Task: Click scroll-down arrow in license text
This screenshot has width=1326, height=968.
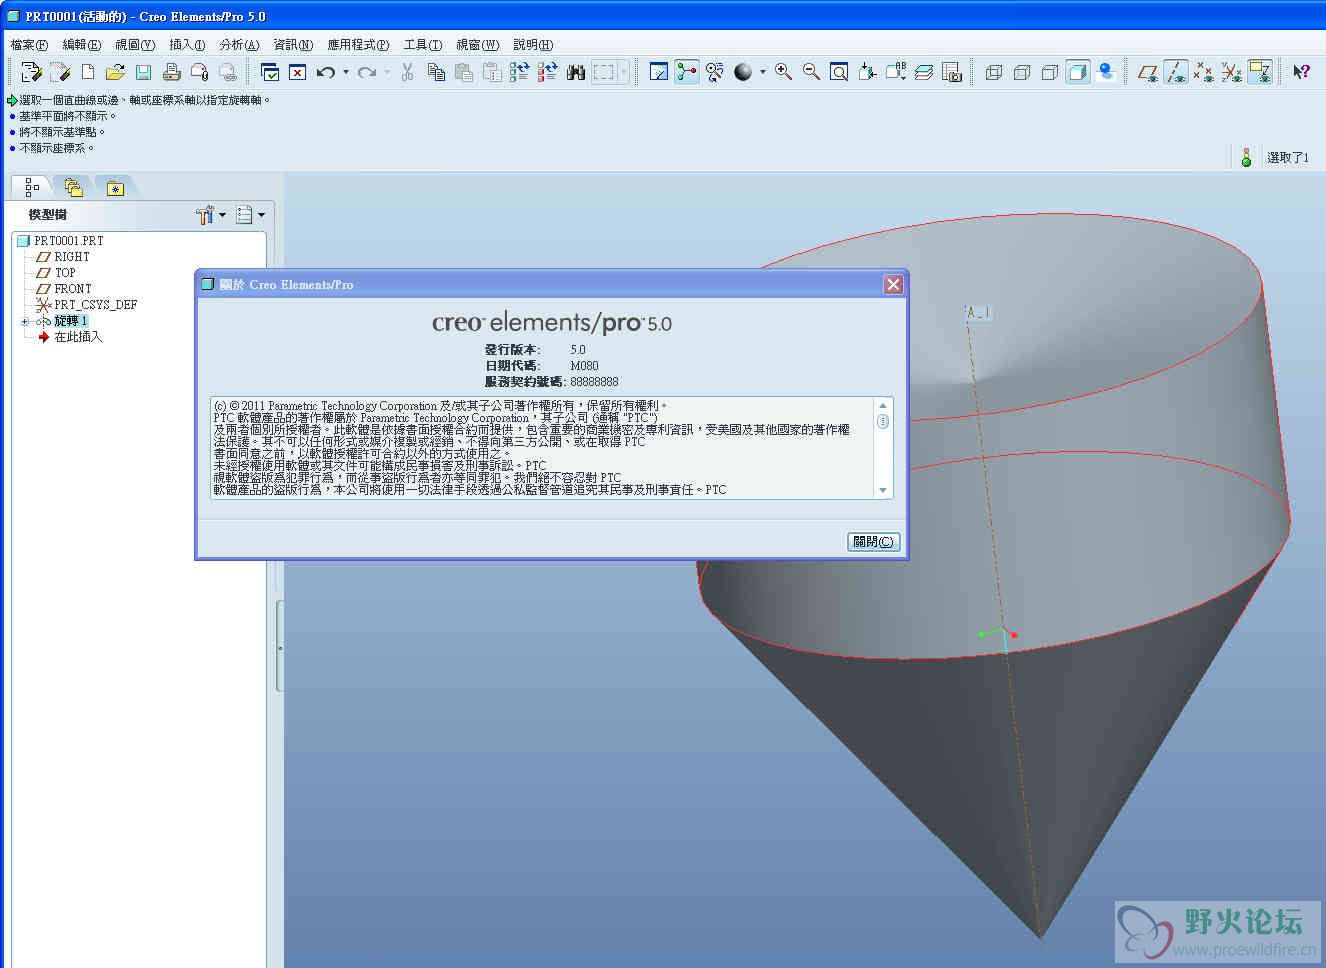Action: [x=883, y=490]
